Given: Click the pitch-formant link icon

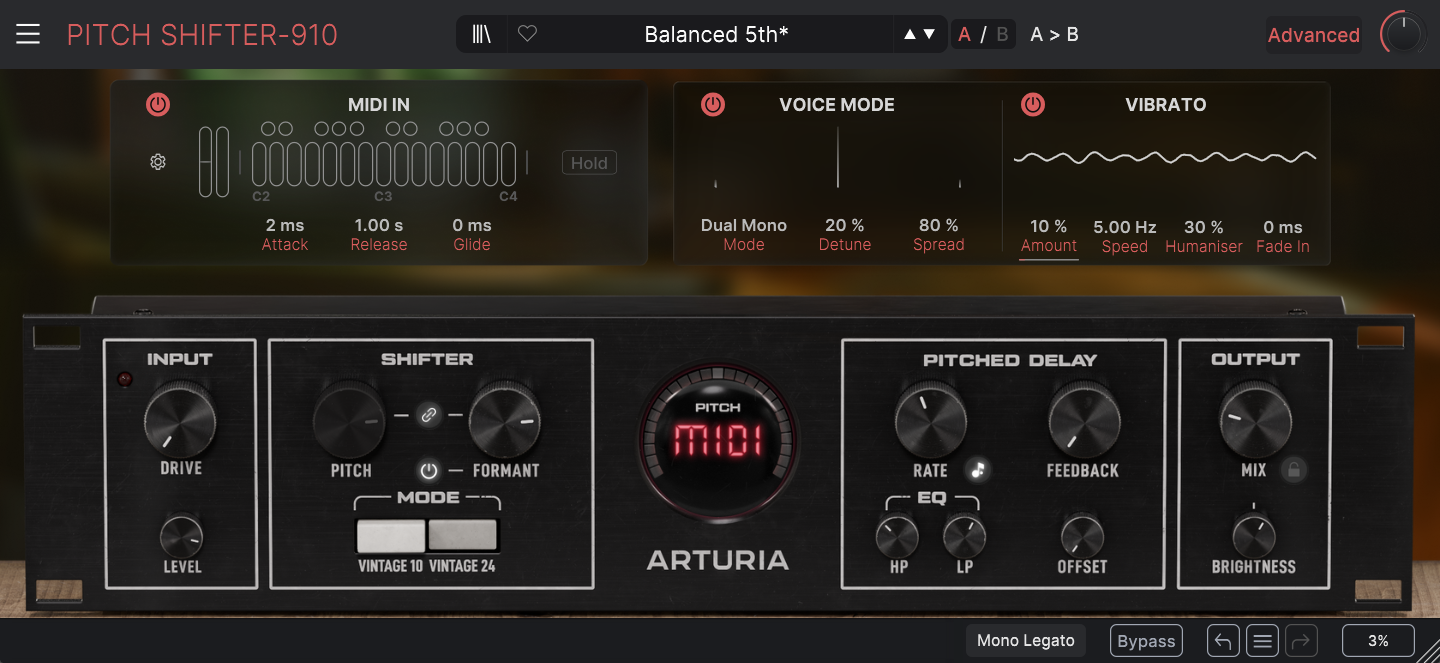Looking at the screenshot, I should tap(428, 416).
